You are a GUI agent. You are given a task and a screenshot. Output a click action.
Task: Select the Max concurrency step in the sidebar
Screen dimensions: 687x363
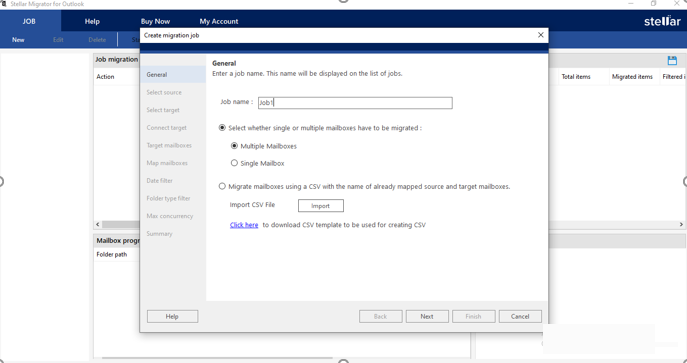coord(170,216)
